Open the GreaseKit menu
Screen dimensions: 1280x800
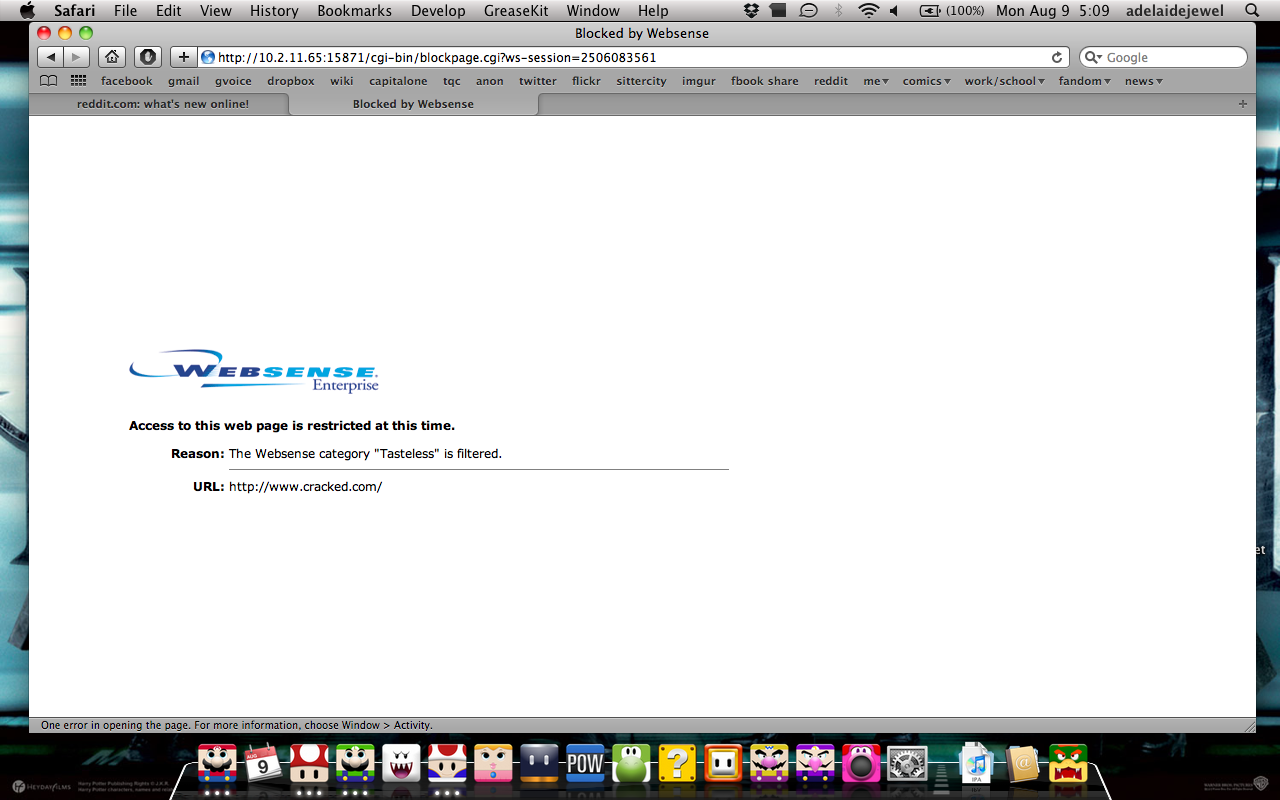click(x=515, y=10)
